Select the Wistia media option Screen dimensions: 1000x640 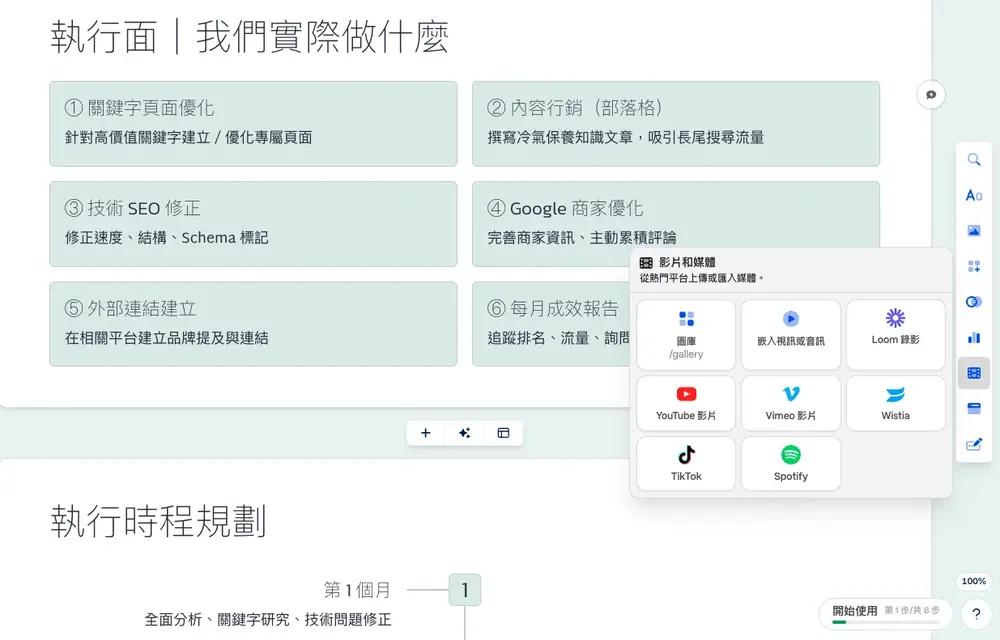[x=895, y=403]
